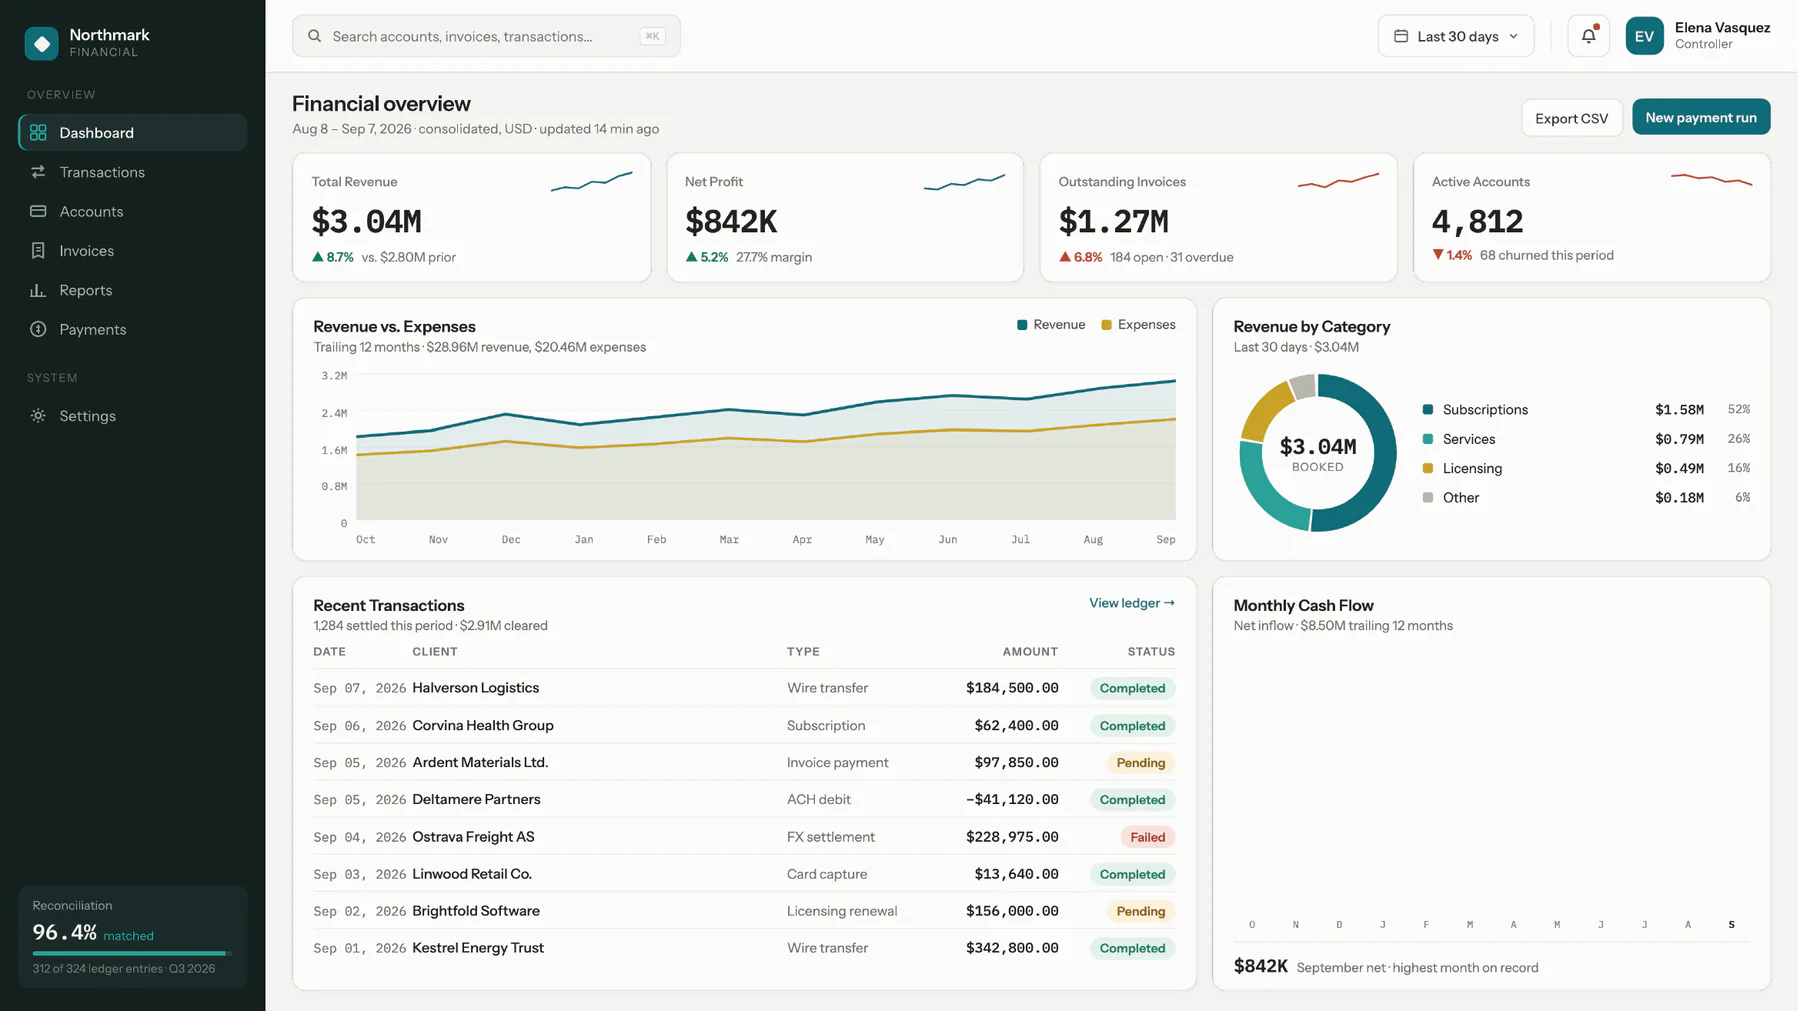1800x1011 pixels.
Task: Click the ⌘K shortcut badge in search
Action: (652, 36)
